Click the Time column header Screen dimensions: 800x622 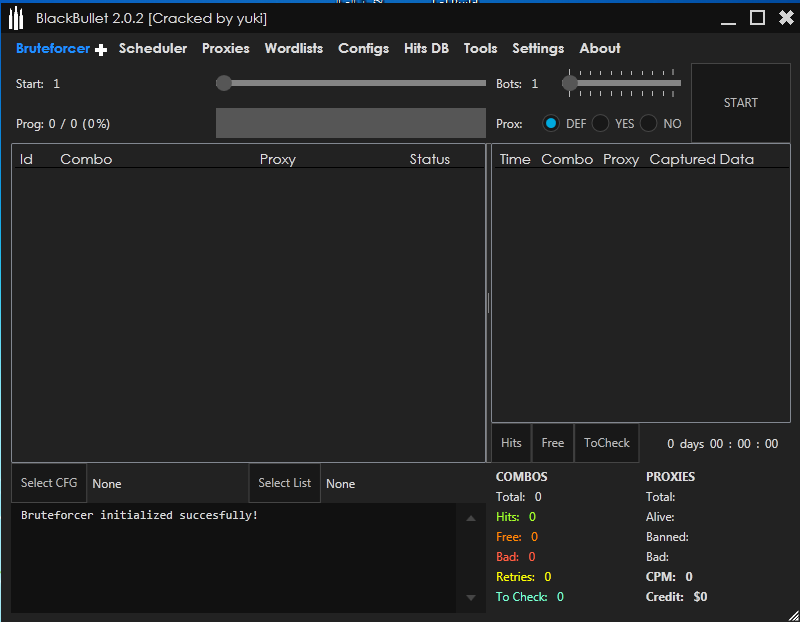coord(515,159)
